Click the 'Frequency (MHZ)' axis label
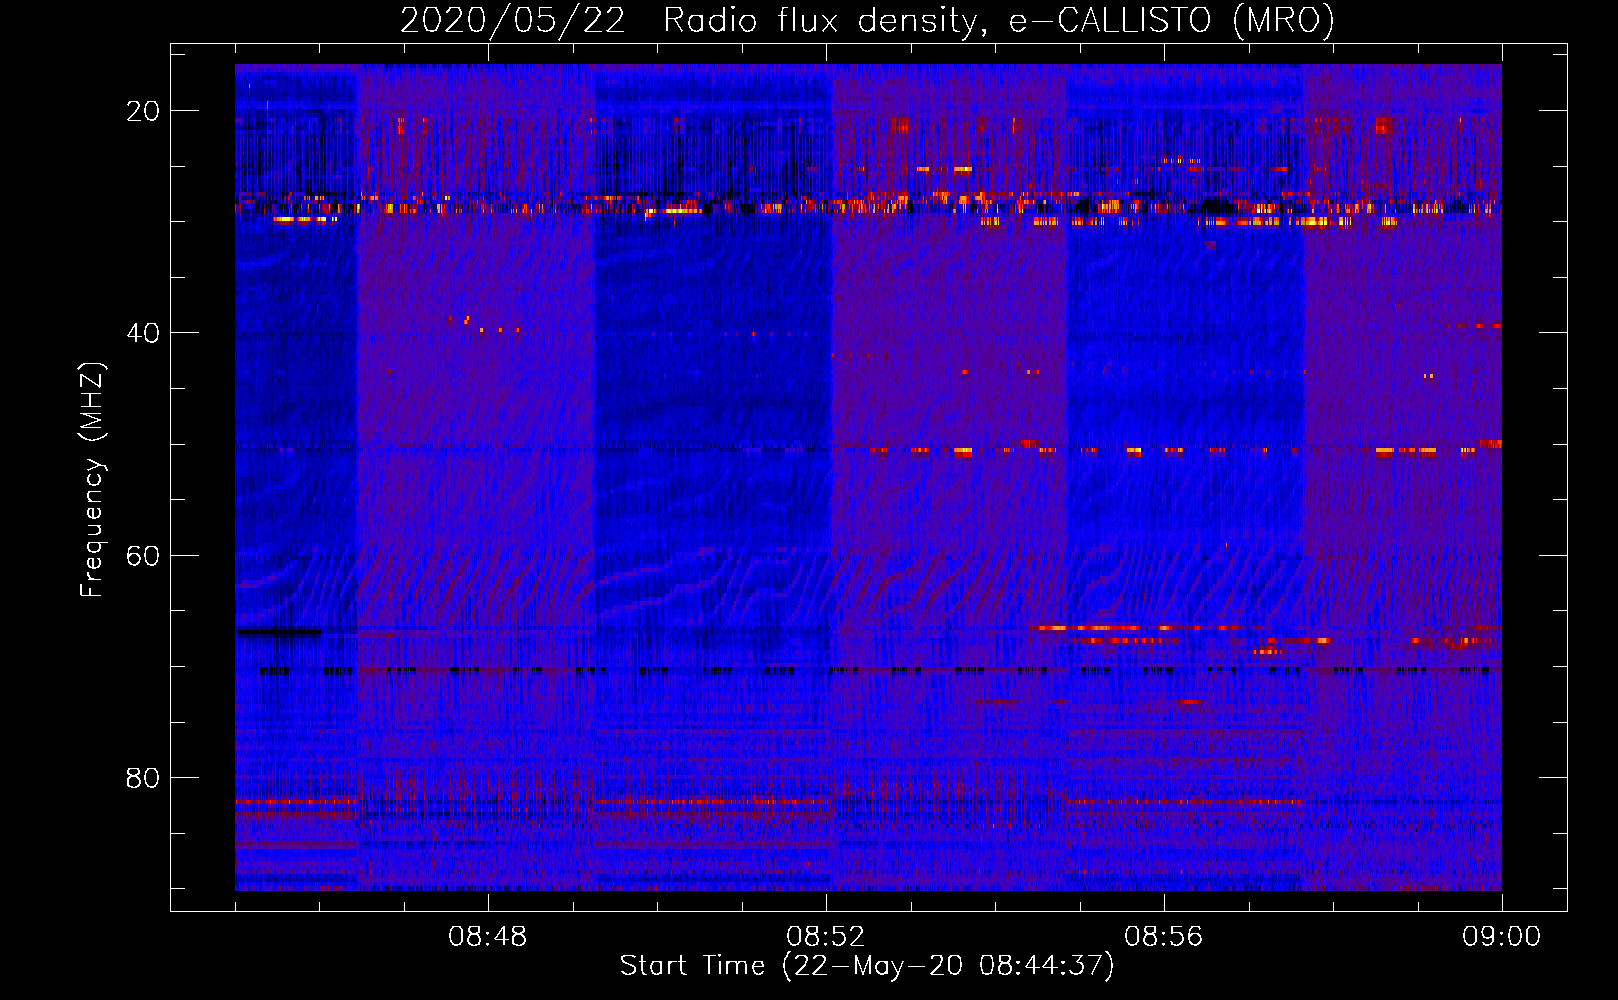The width and height of the screenshot is (1618, 1000). 92,480
